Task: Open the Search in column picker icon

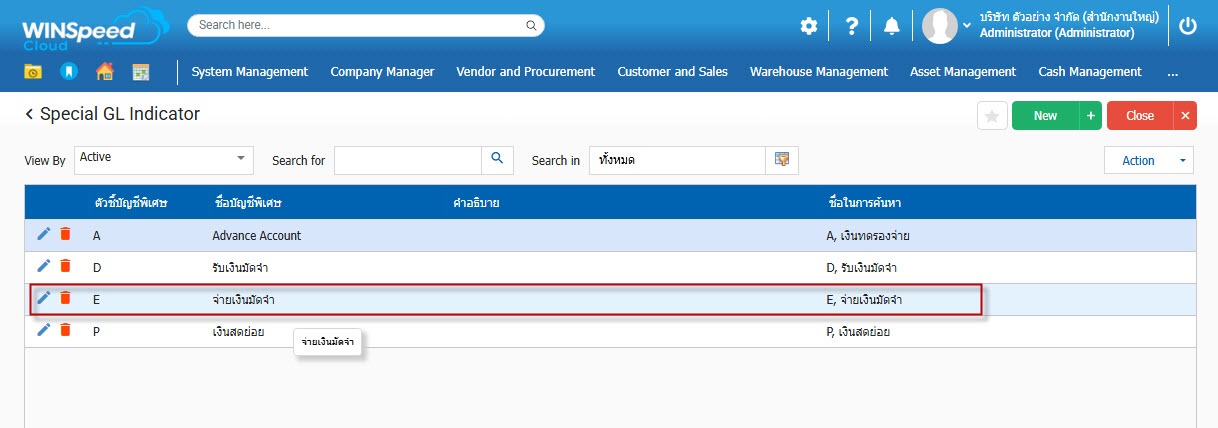Action: point(782,160)
